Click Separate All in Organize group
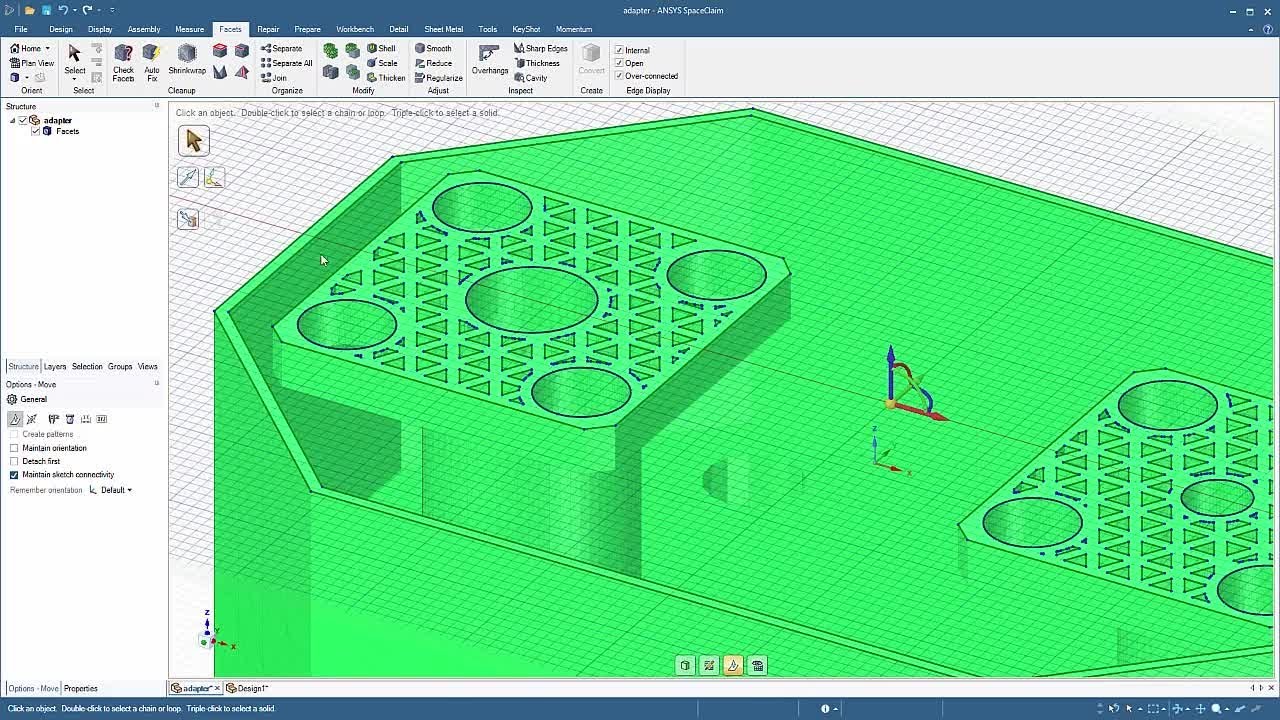 286,63
